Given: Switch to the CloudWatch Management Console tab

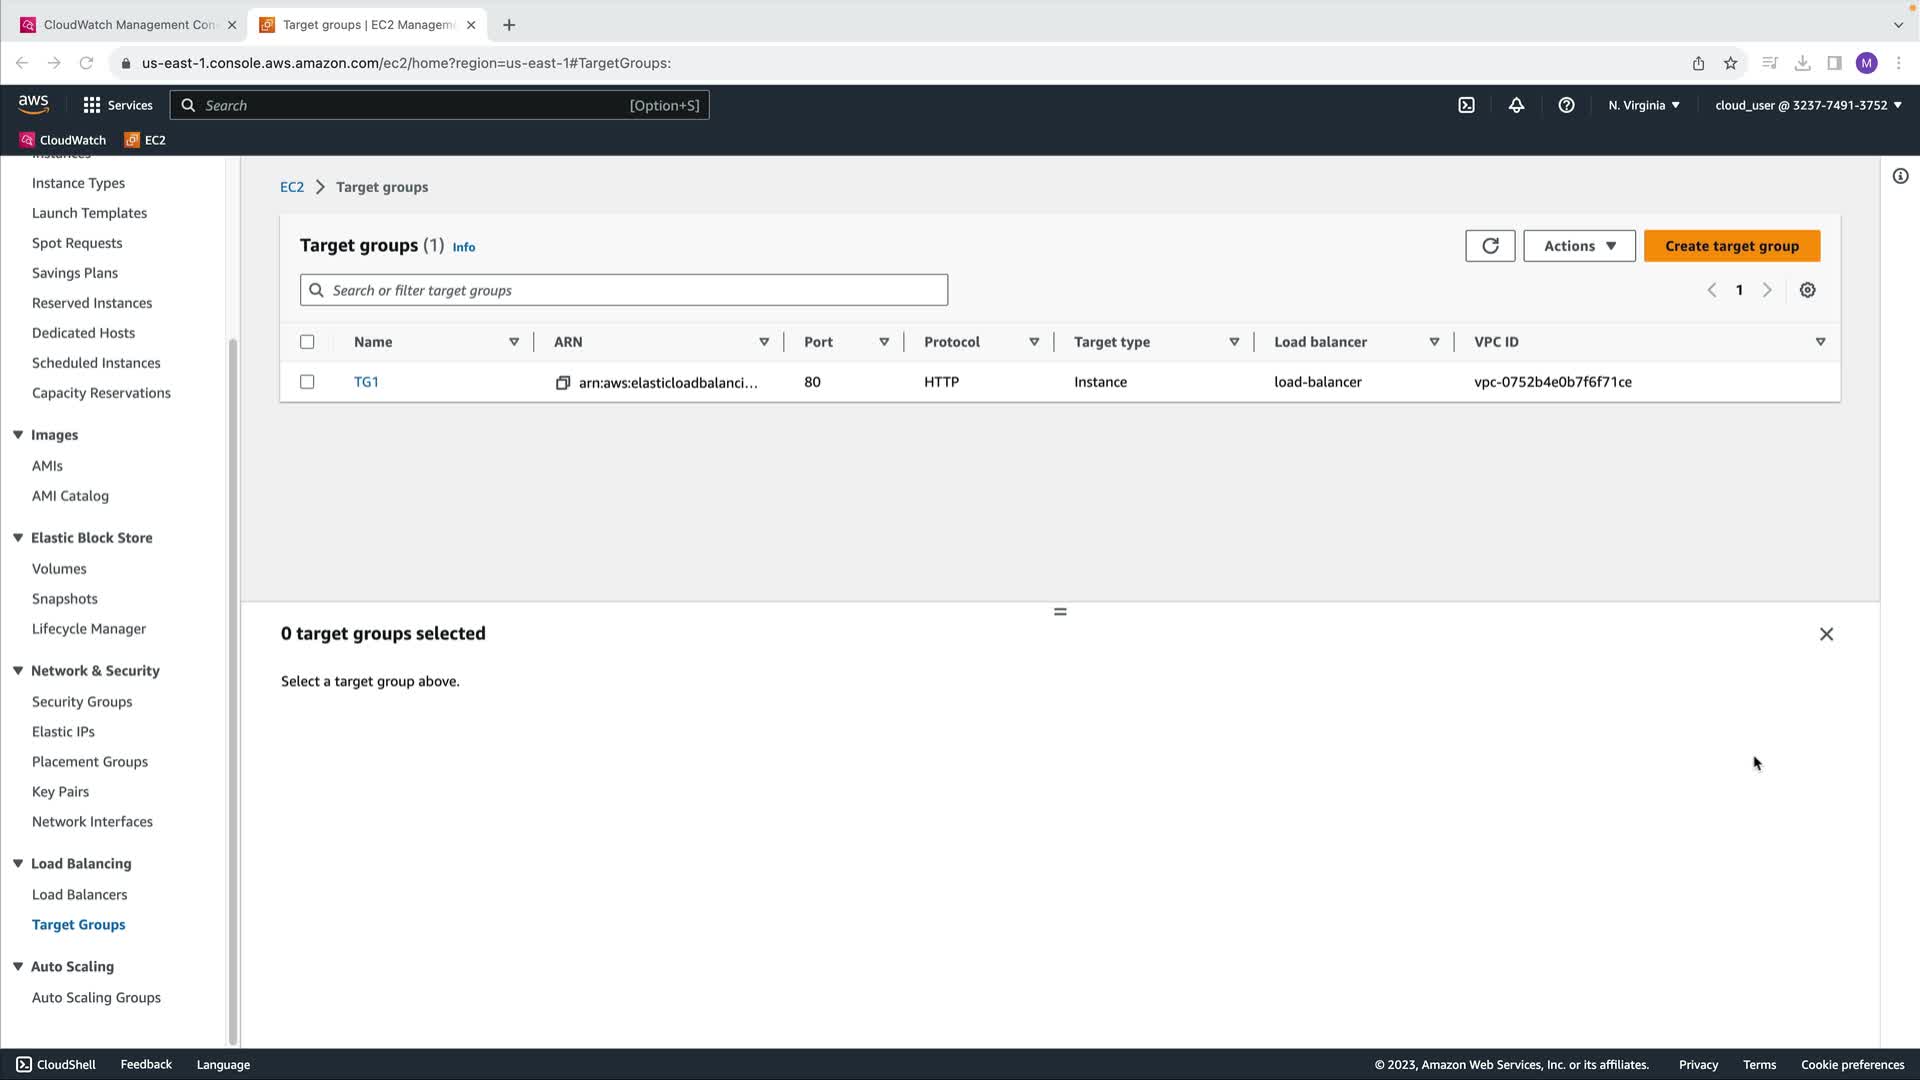Looking at the screenshot, I should pyautogui.click(x=128, y=25).
